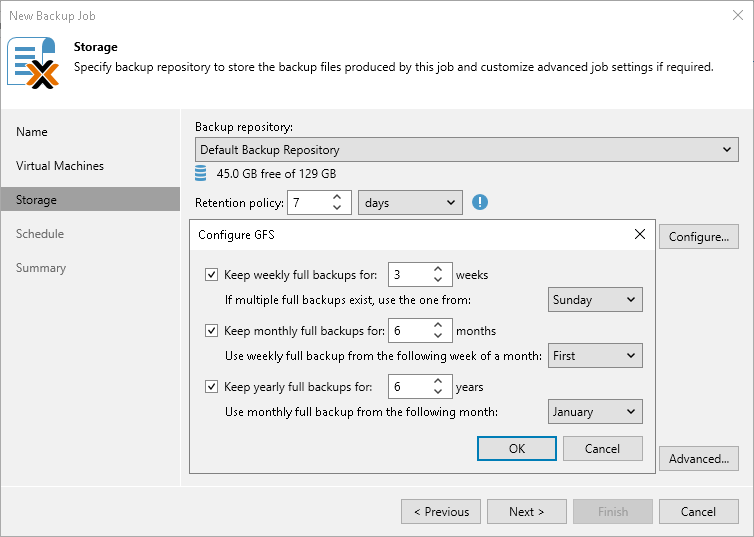Toggle Keep monthly full backups checkbox

pyautogui.click(x=211, y=331)
